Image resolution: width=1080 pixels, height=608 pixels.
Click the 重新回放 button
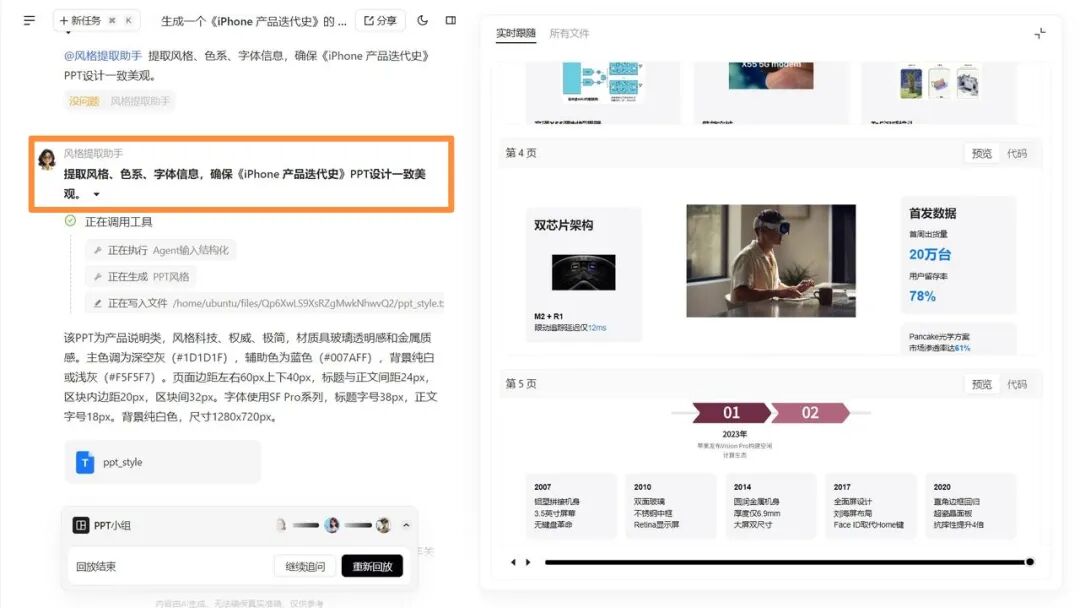372,566
